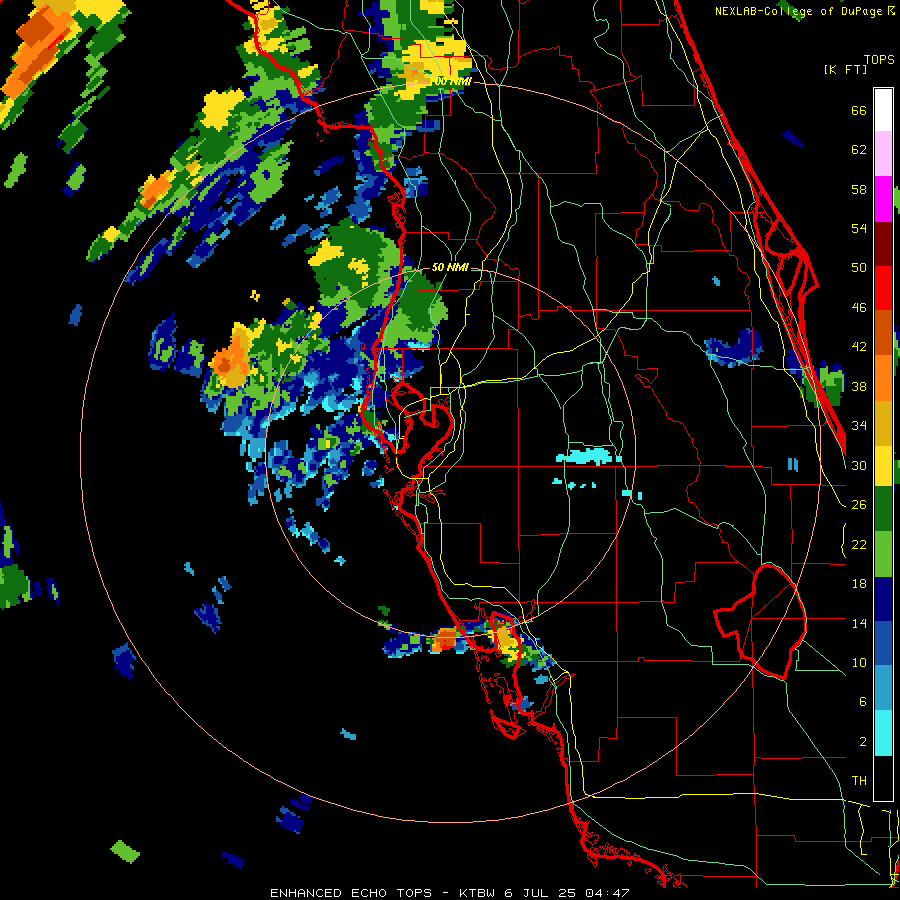This screenshot has height=900, width=900.
Task: Click the 54 value beside the color bar
Action: coord(859,229)
